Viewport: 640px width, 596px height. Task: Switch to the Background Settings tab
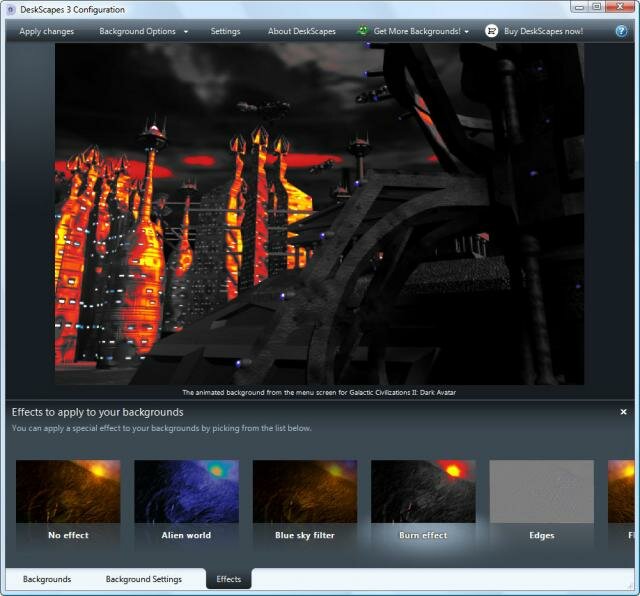click(144, 579)
